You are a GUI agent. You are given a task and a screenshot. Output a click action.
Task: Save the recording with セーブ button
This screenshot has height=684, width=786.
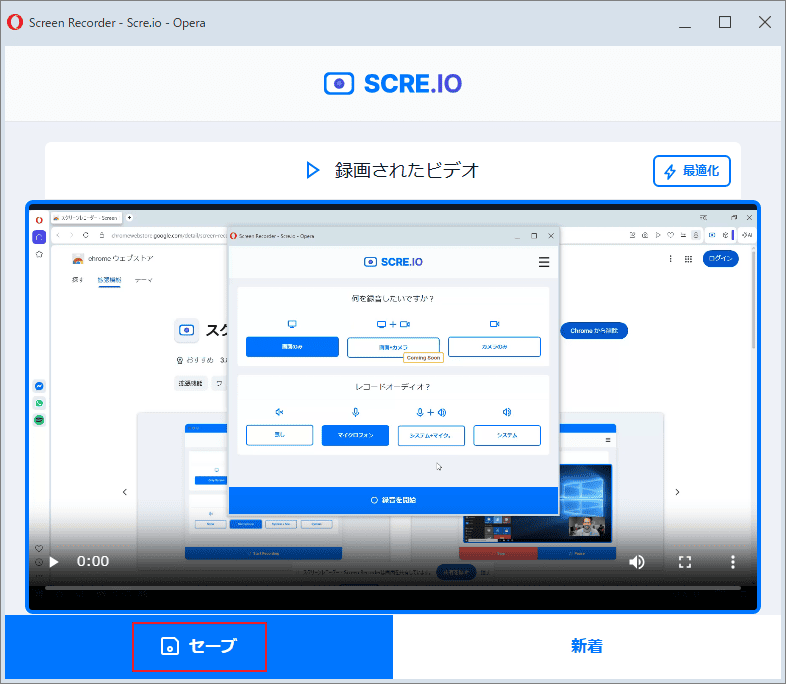click(x=199, y=646)
